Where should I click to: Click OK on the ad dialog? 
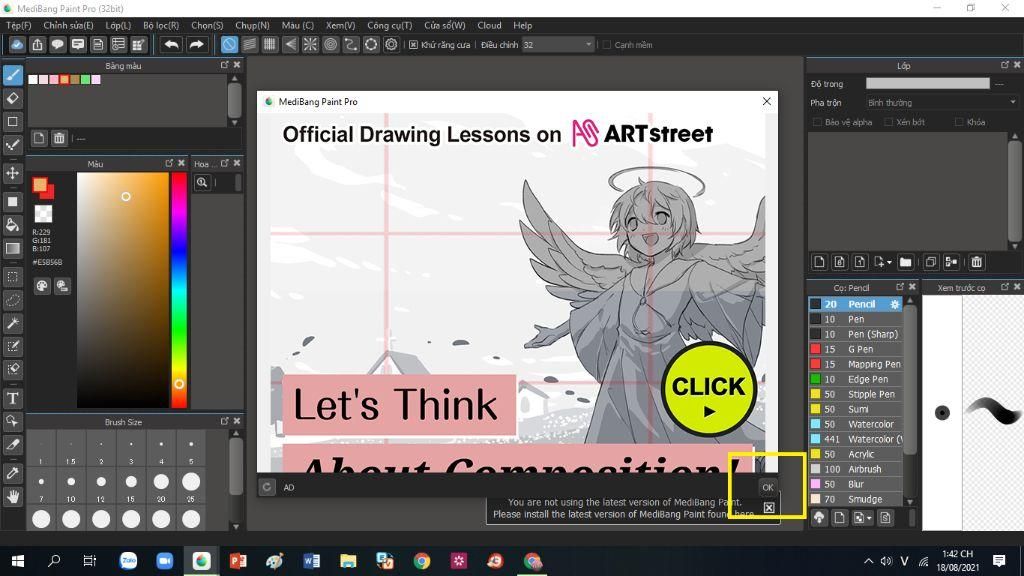(x=767, y=487)
